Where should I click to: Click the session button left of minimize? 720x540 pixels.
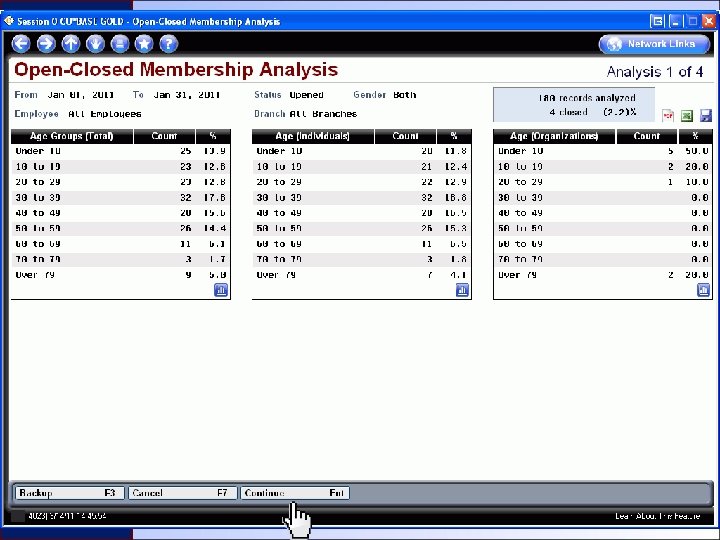pos(658,21)
